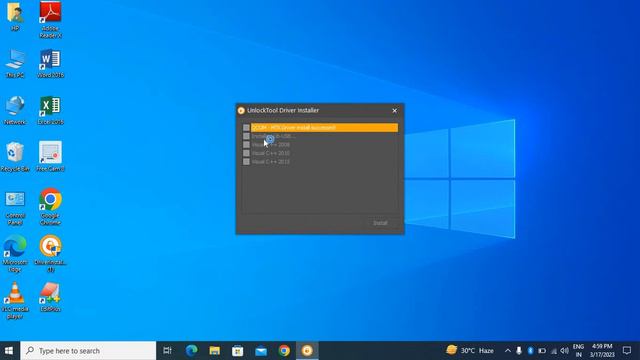
Task: Show hidden system tray icons
Action: coord(507,351)
